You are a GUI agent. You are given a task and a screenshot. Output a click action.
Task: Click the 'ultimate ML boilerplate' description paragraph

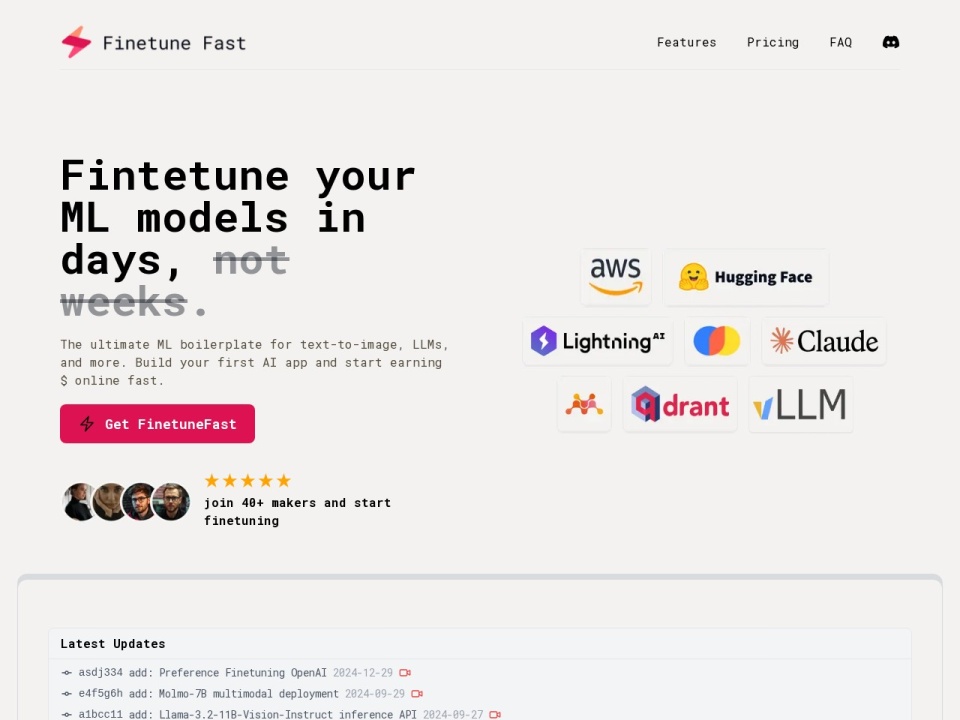[x=254, y=362]
